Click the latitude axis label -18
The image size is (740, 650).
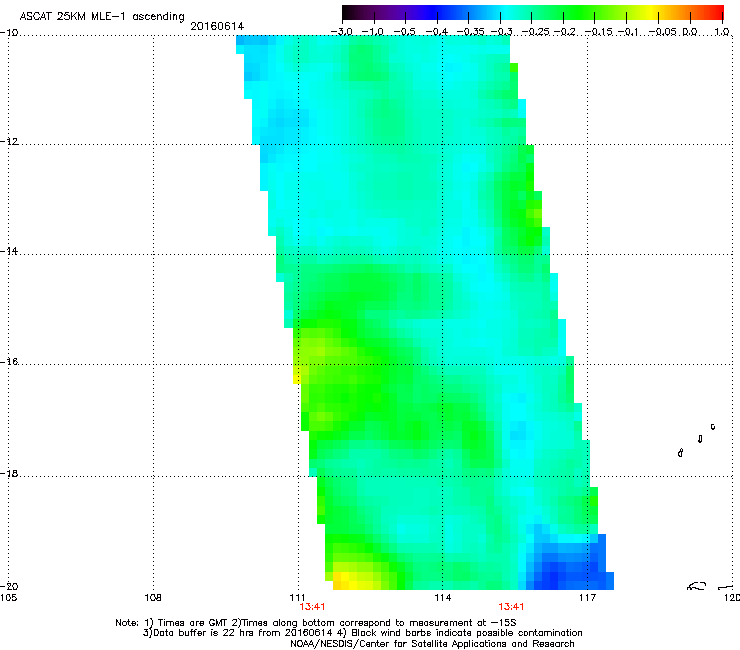coord(9,473)
